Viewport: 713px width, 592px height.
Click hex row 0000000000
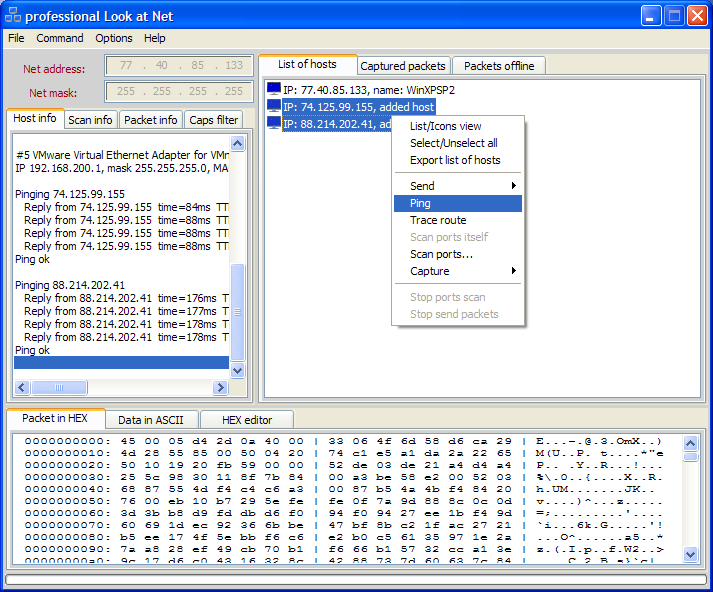pos(344,441)
